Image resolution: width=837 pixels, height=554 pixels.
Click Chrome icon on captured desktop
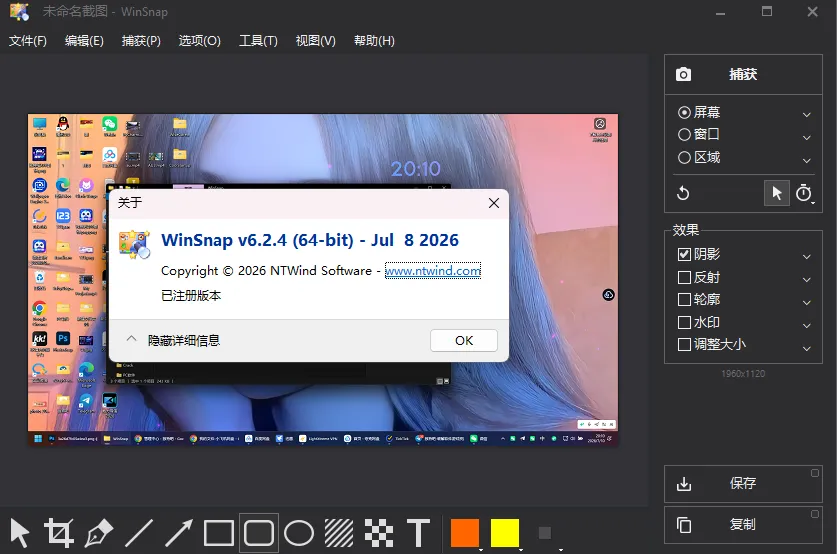(x=39, y=308)
